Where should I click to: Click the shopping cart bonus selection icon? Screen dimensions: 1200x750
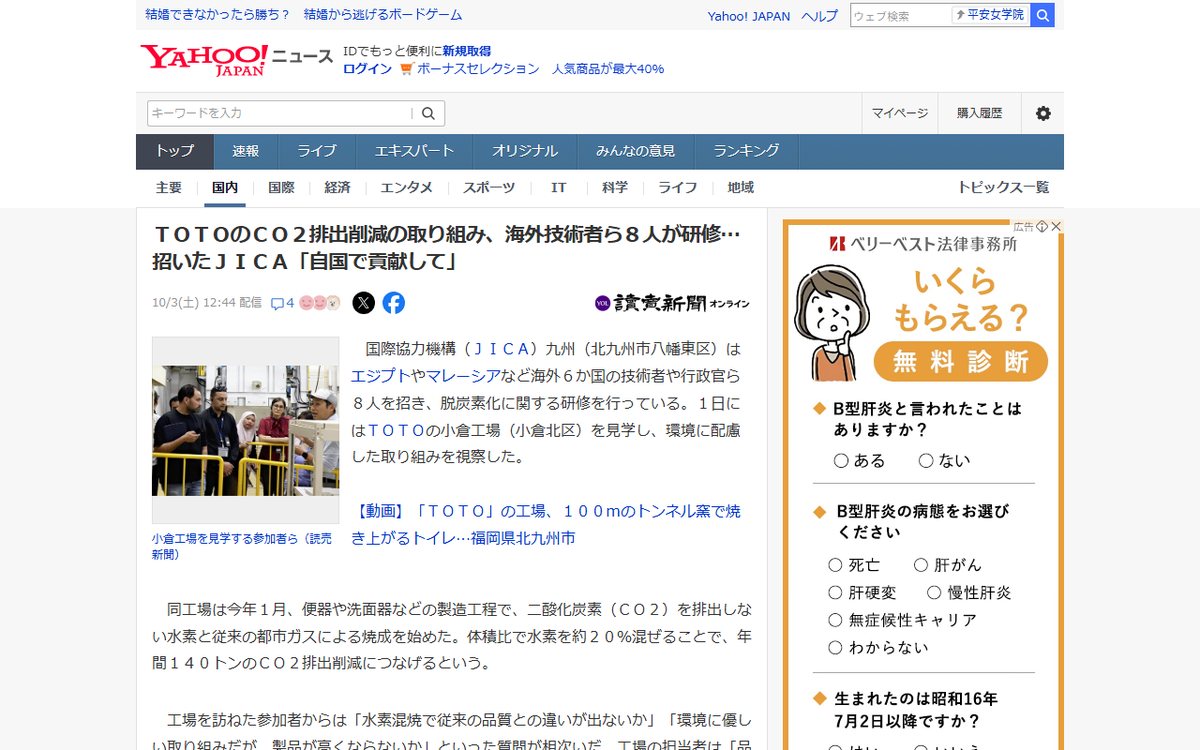[406, 69]
